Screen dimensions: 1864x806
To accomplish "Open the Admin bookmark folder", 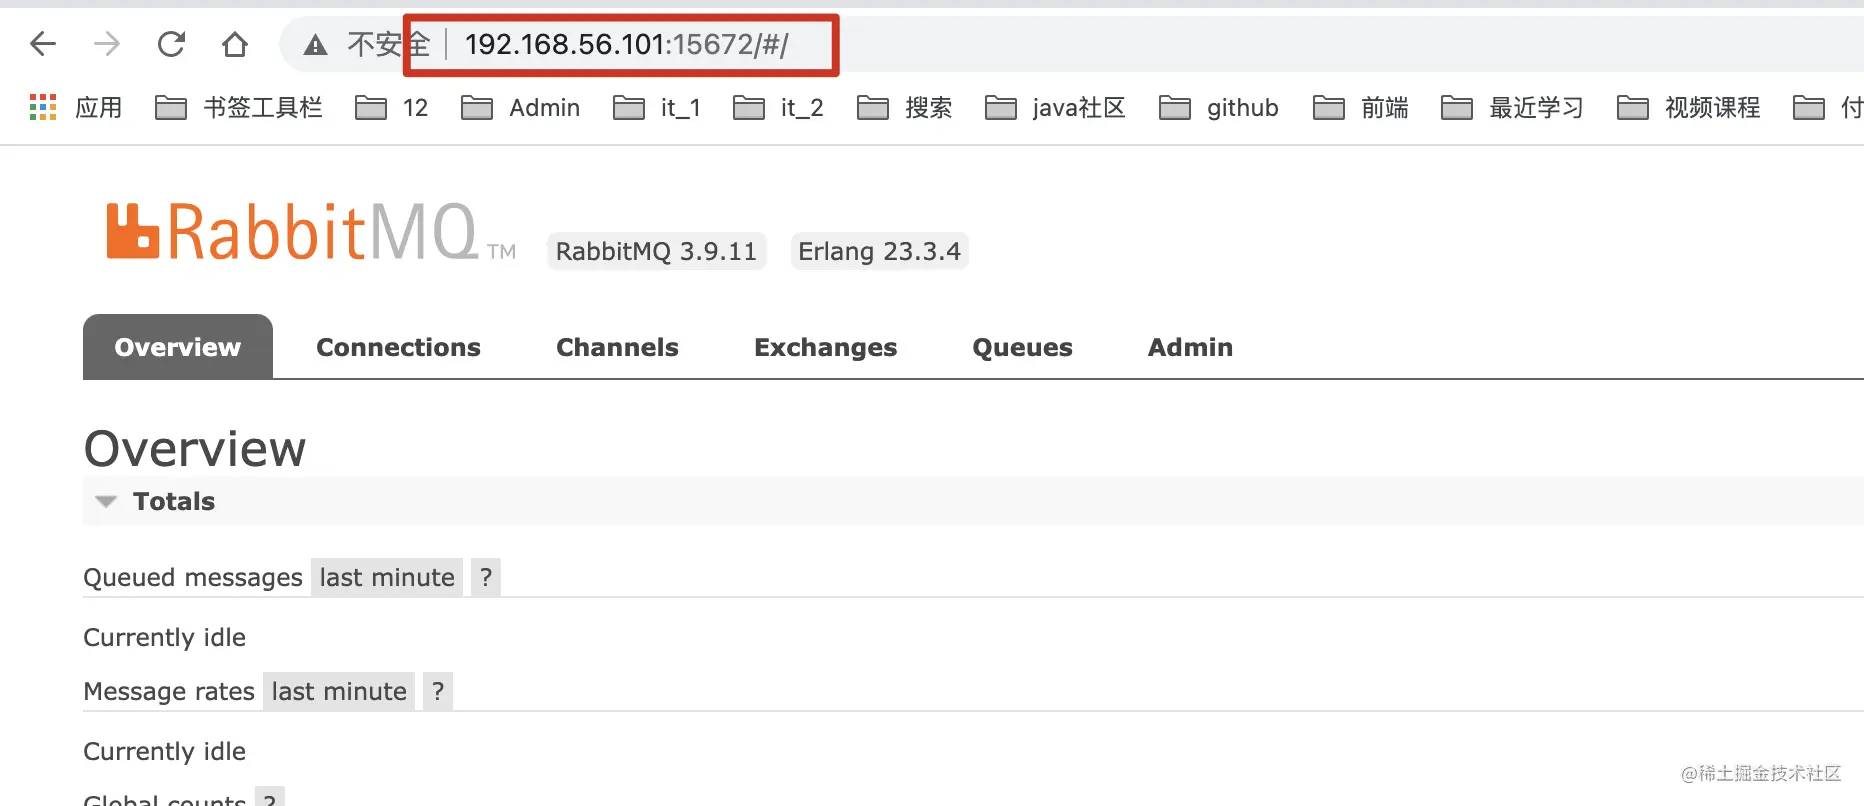I will pyautogui.click(x=520, y=107).
